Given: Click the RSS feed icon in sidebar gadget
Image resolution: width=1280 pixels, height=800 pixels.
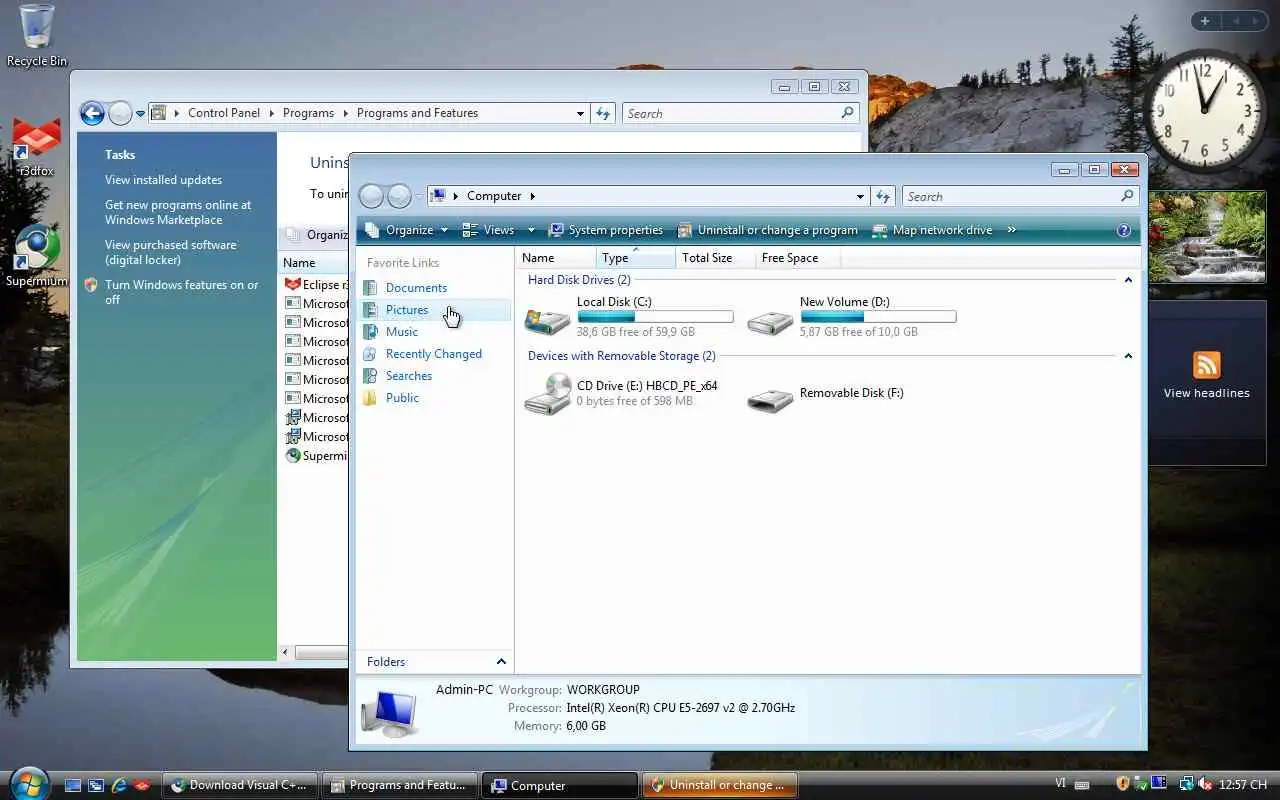Looking at the screenshot, I should coord(1207,365).
